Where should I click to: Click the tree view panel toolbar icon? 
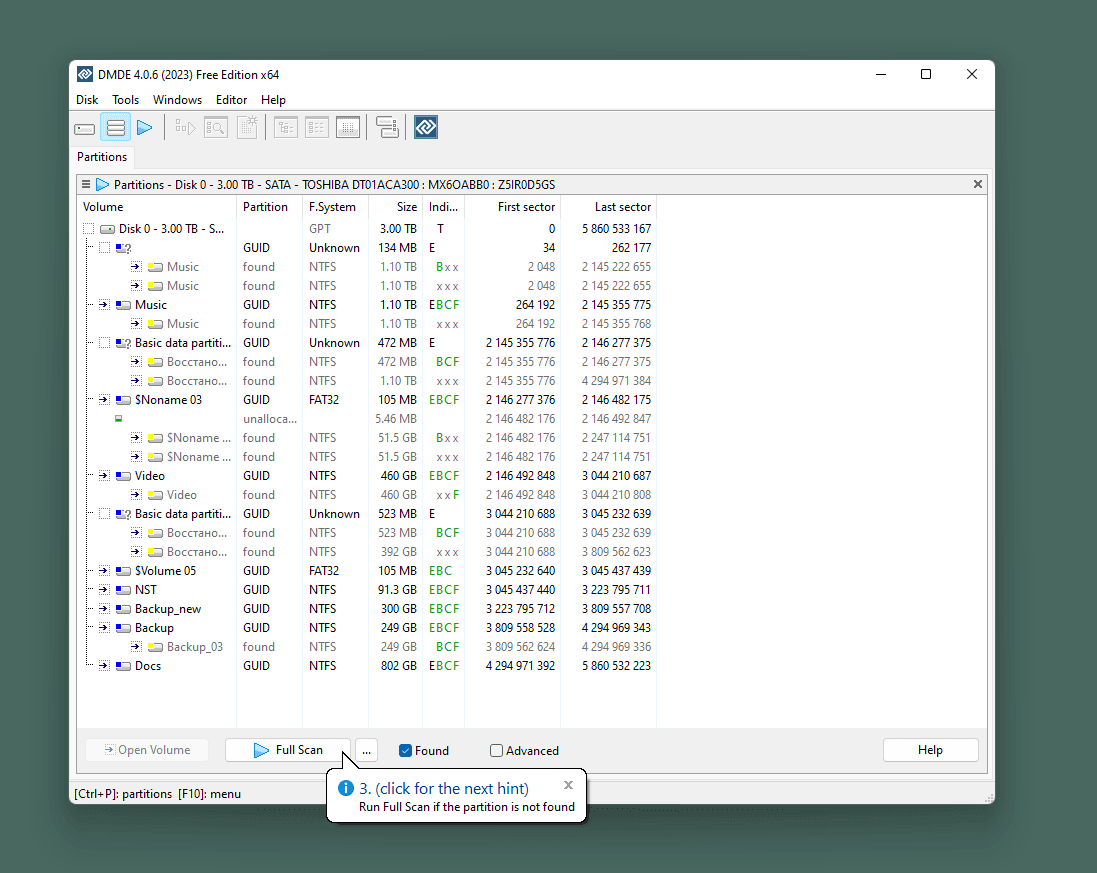click(285, 127)
